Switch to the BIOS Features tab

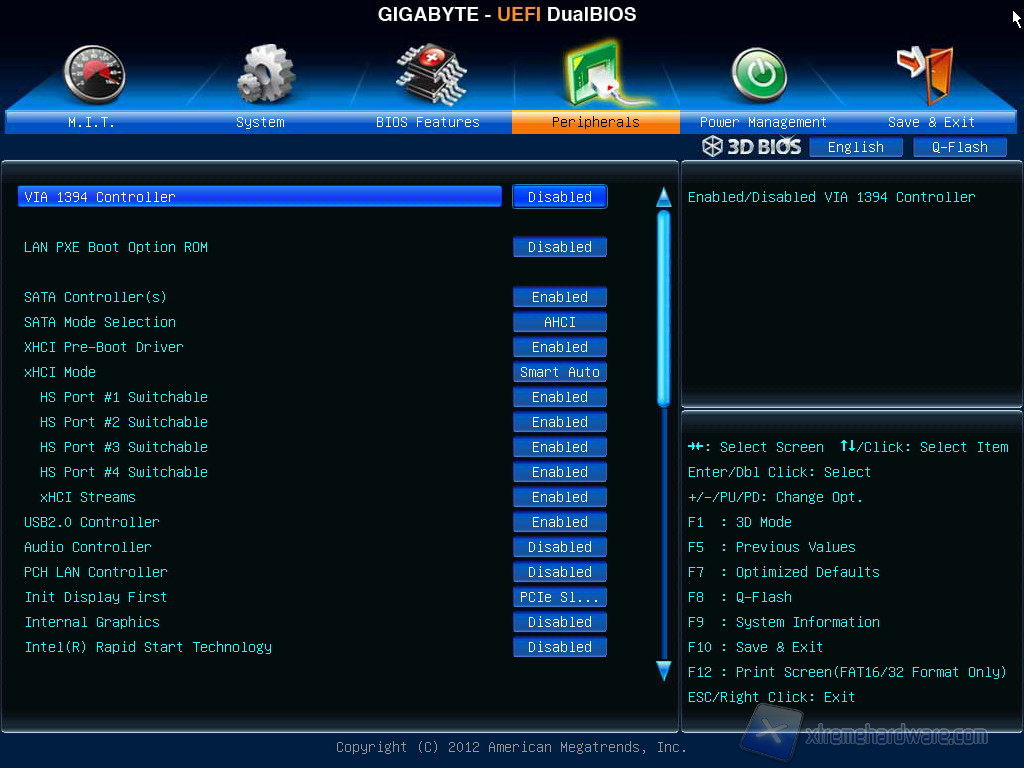[428, 122]
